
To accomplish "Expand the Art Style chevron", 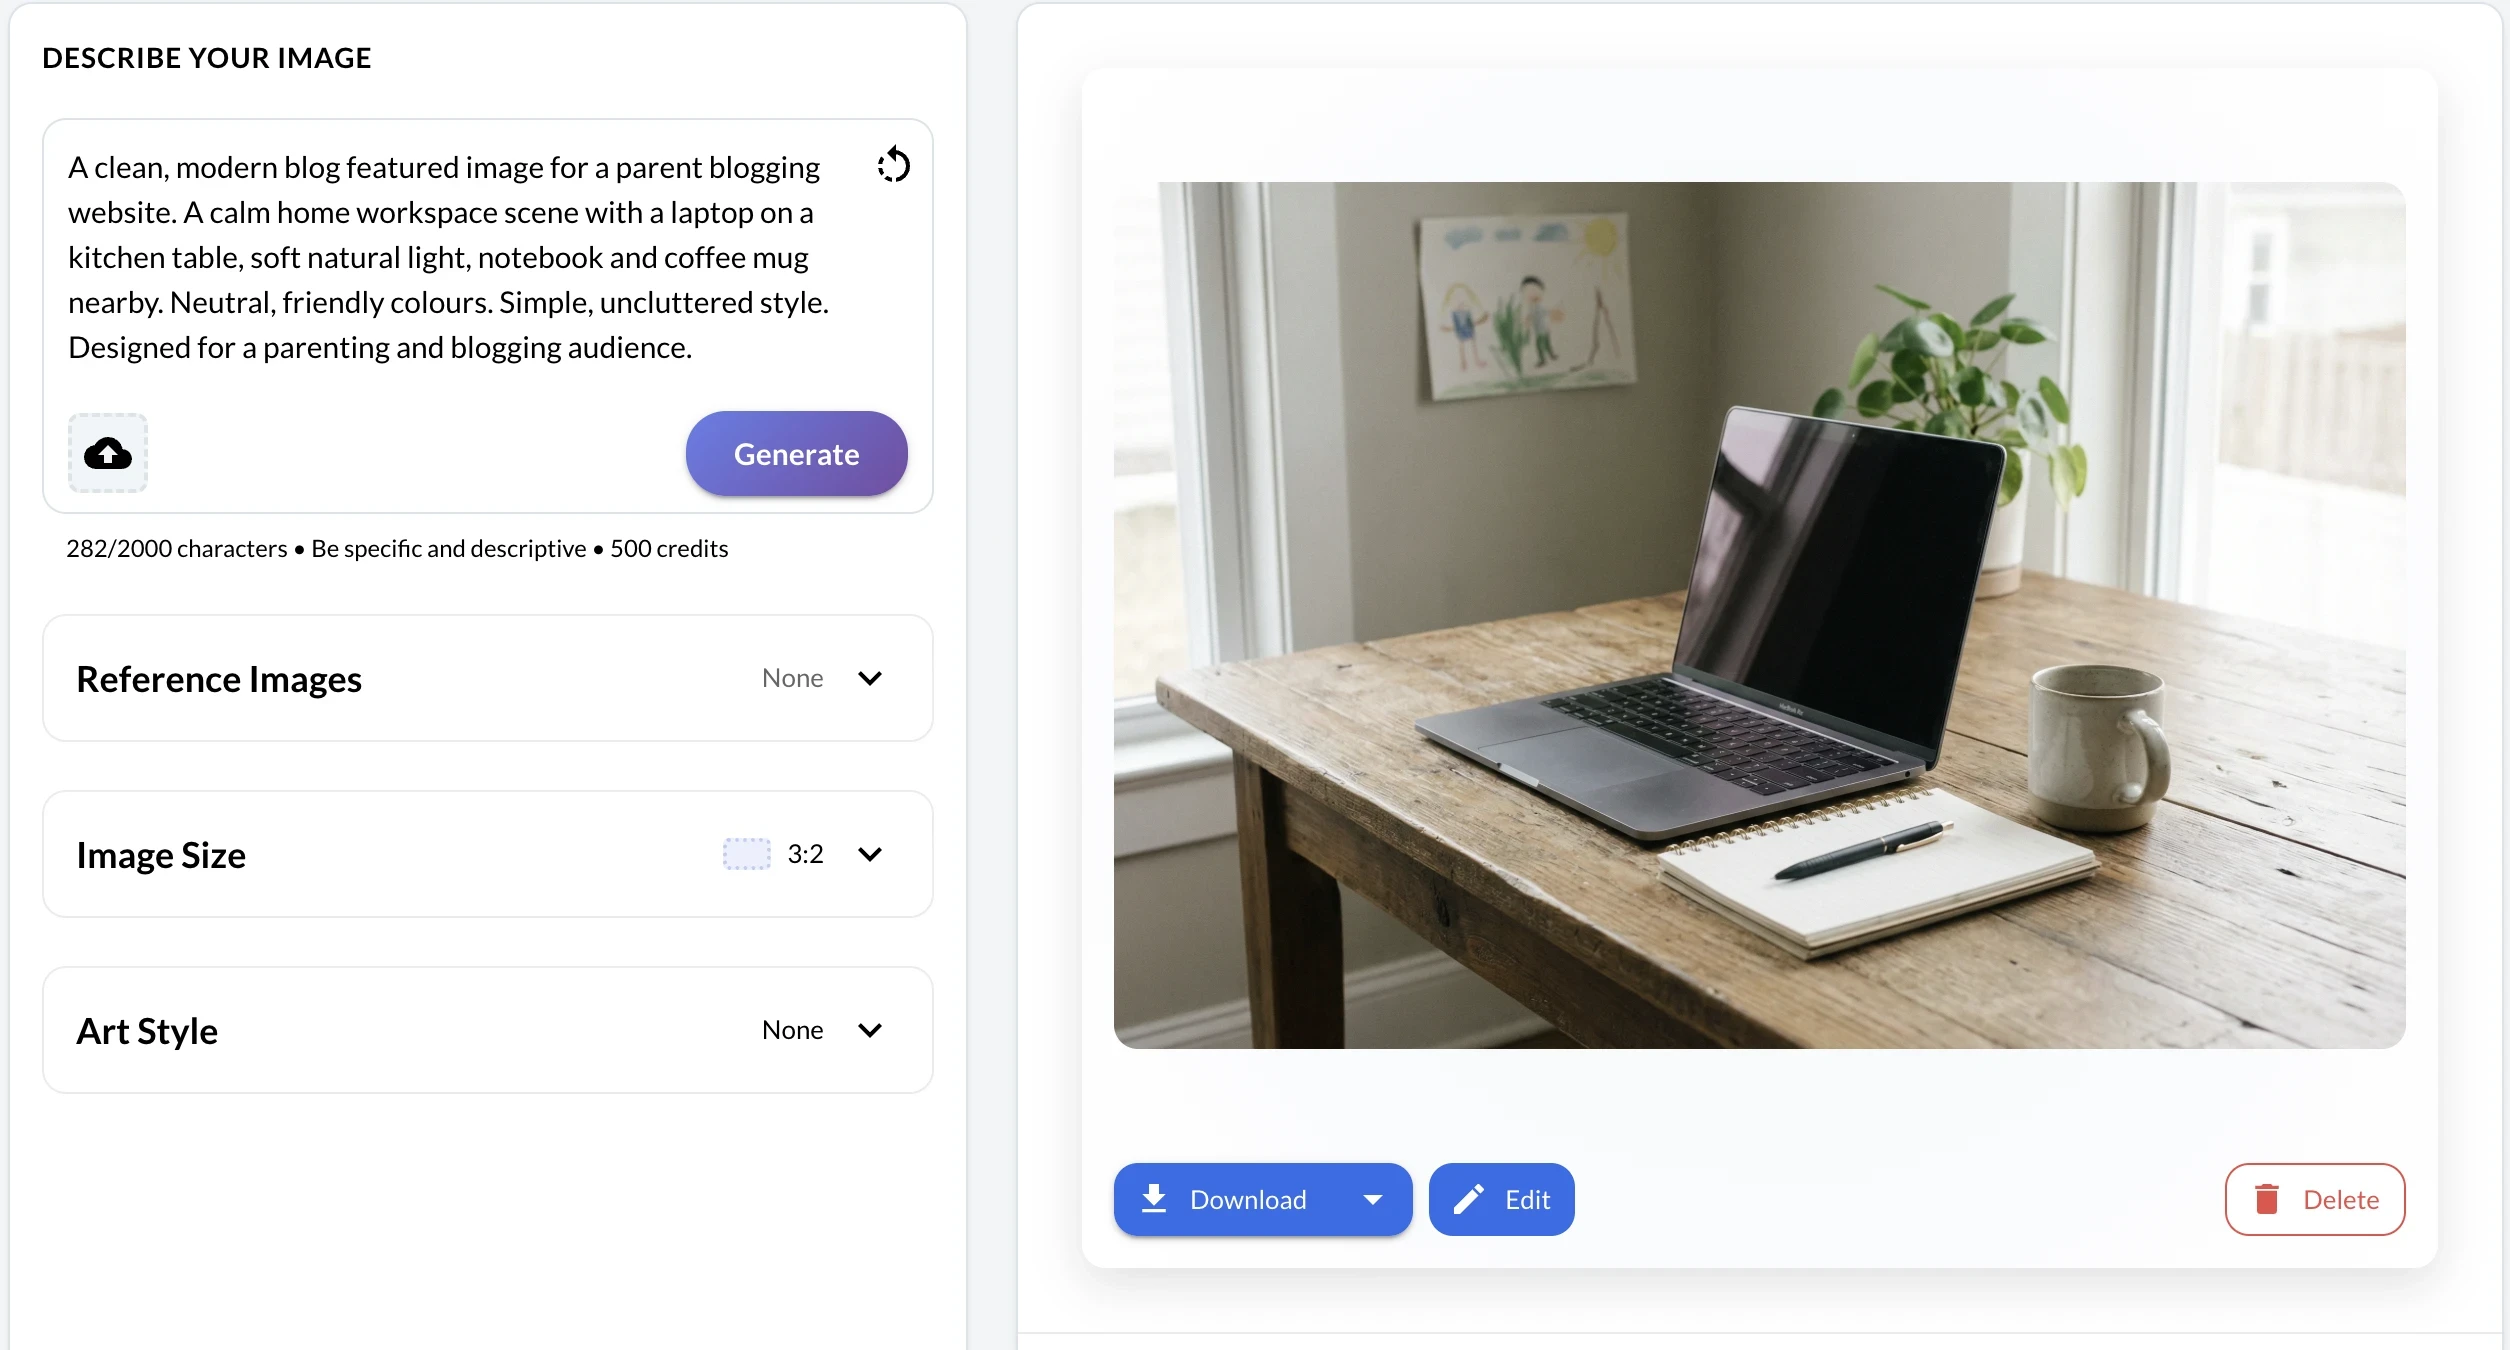I will click(870, 1030).
